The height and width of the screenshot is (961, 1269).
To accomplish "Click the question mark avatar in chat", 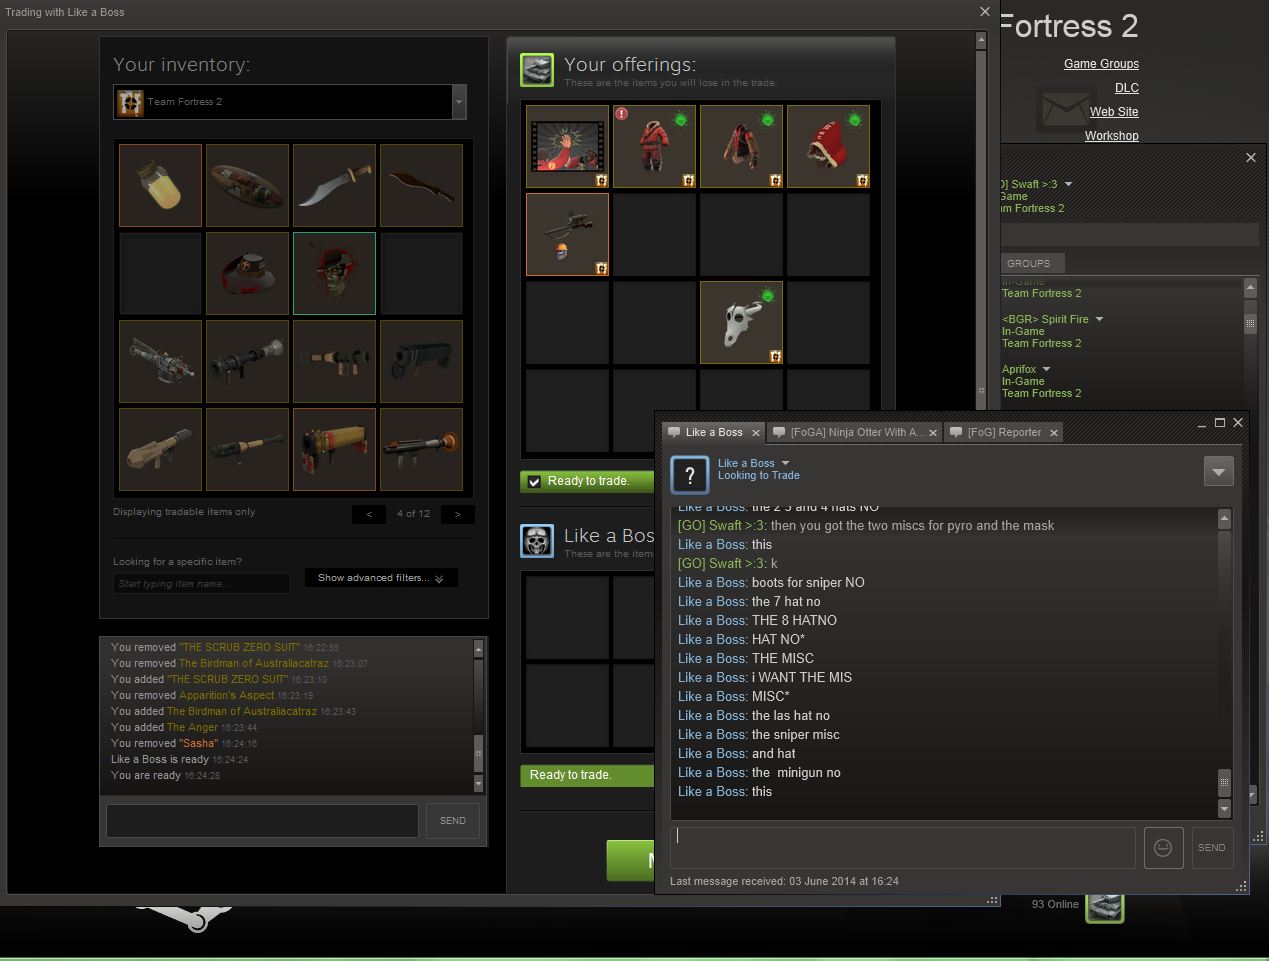I will click(690, 474).
